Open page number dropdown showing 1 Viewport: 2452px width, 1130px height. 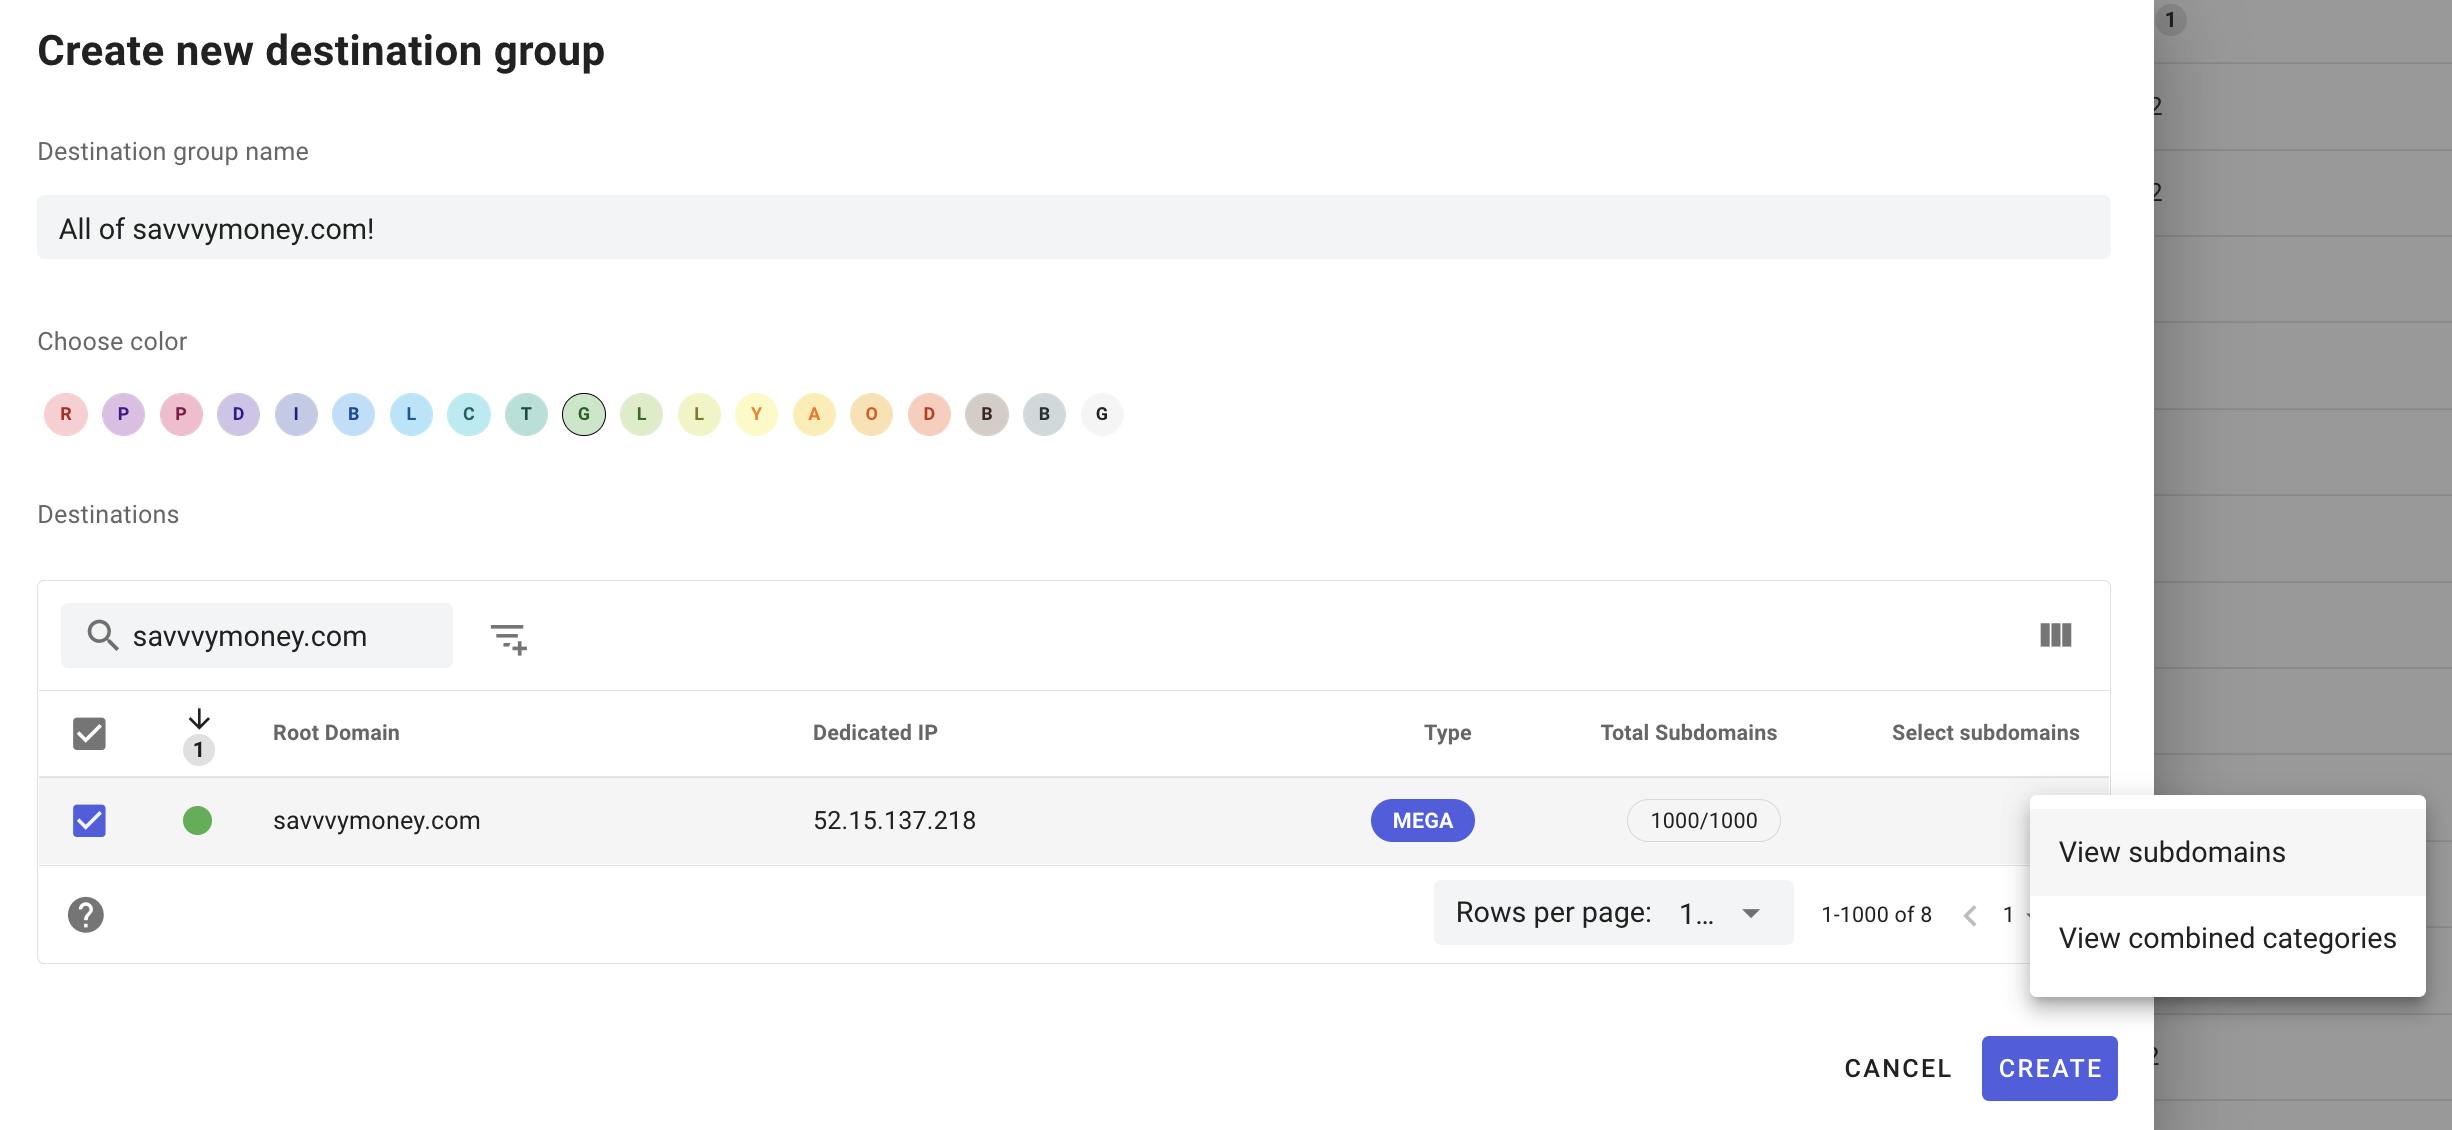2016,915
